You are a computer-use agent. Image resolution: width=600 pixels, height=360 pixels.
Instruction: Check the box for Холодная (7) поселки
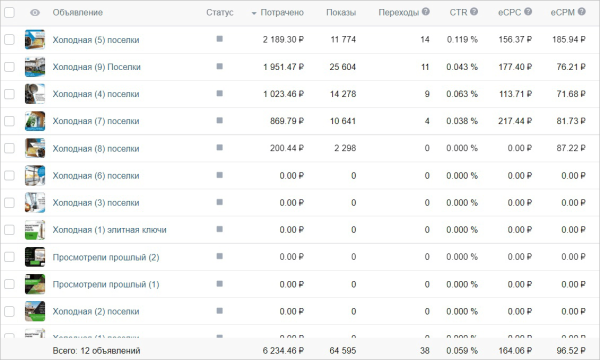click(x=9, y=121)
